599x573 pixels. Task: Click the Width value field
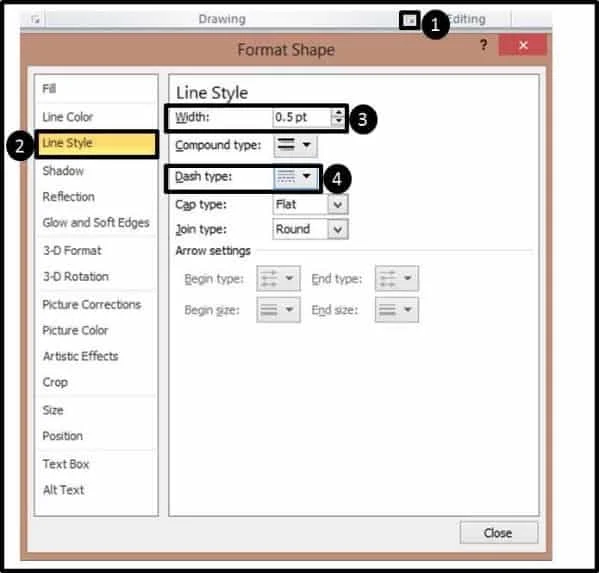click(x=302, y=117)
